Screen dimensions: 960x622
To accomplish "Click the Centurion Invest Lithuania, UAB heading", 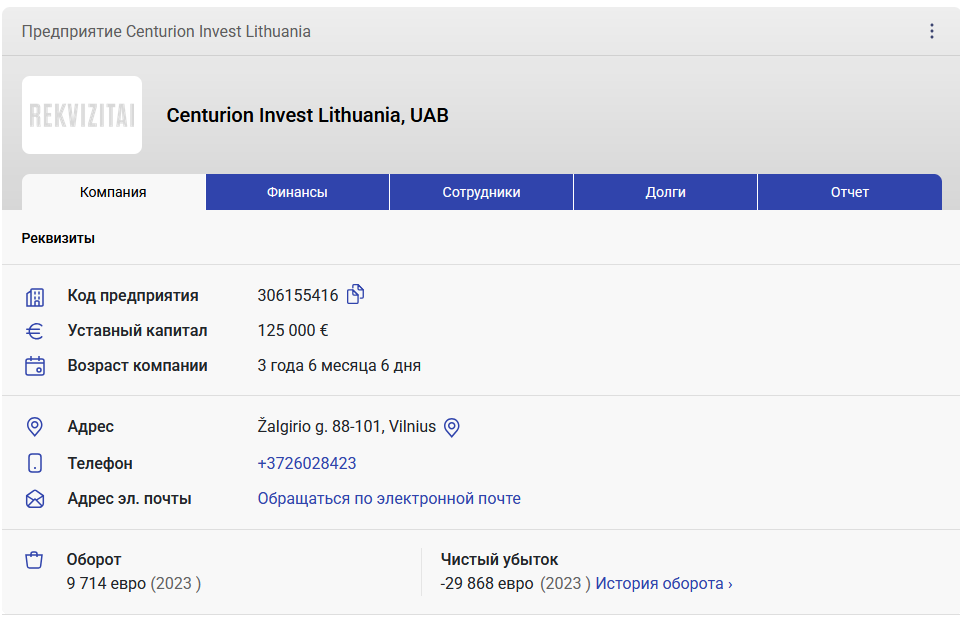I will tap(307, 115).
